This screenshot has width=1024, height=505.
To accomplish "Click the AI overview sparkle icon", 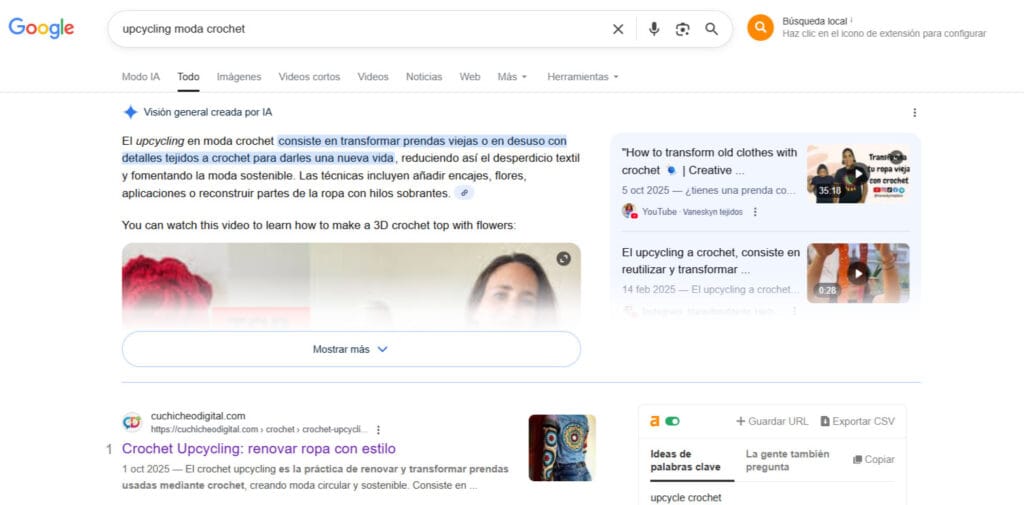I will [x=131, y=112].
